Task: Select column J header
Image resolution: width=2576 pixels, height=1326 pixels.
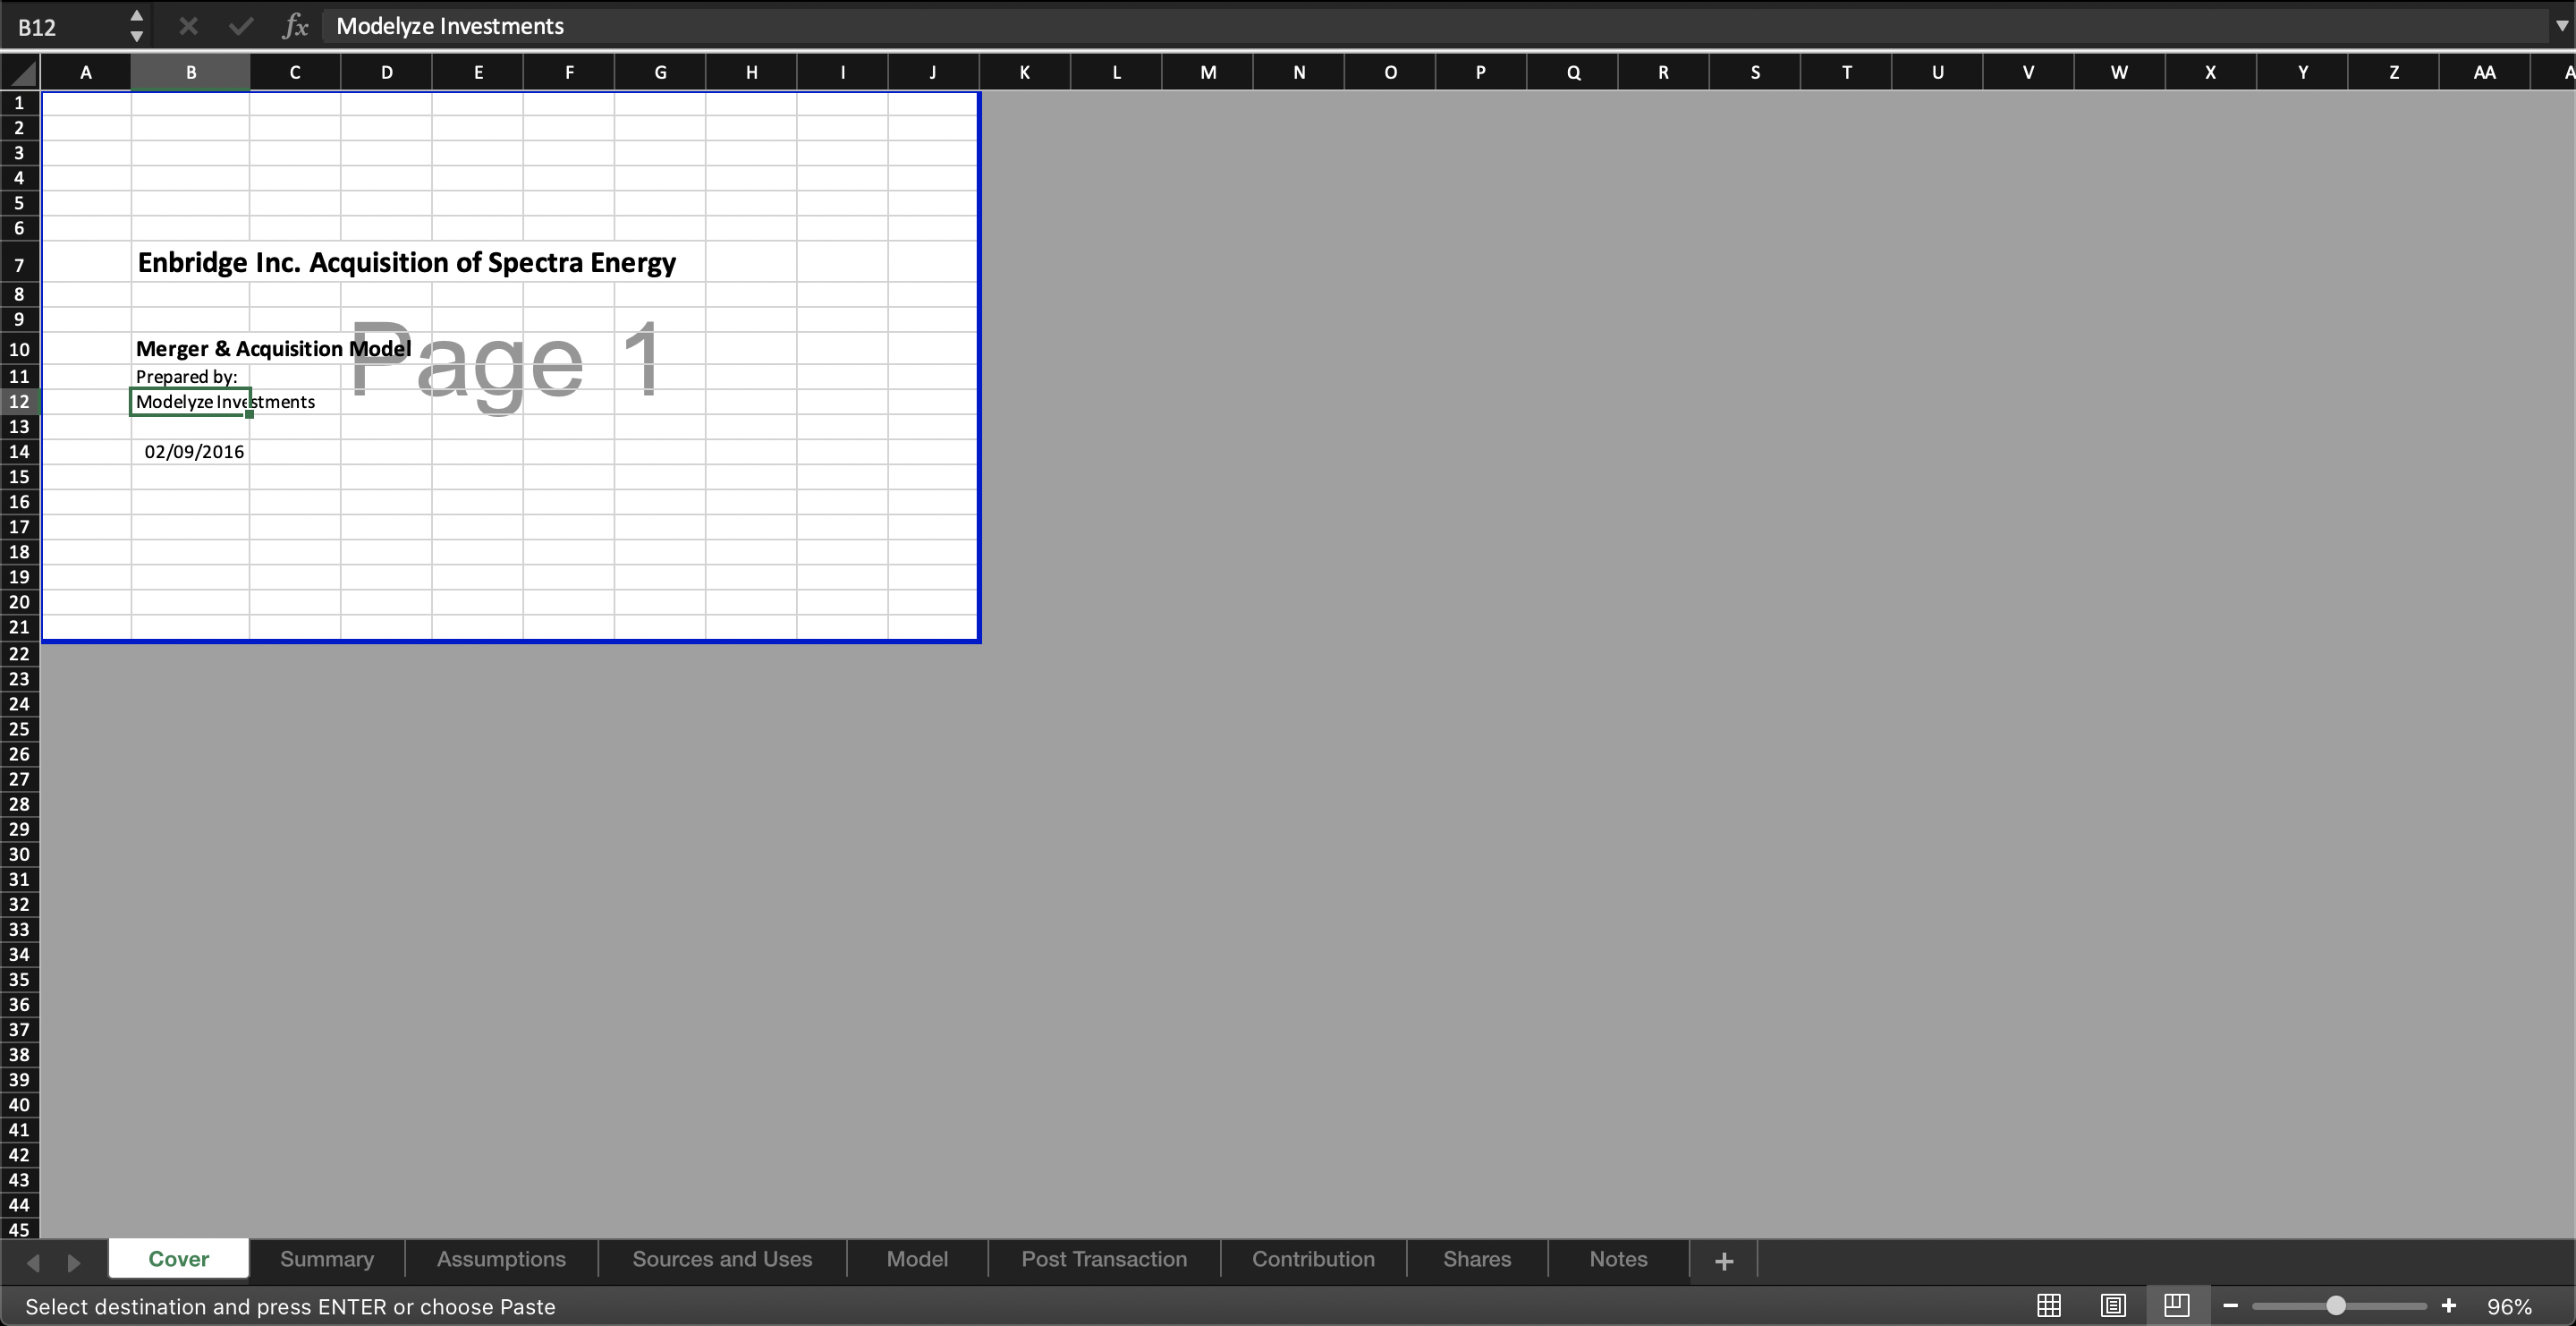Action: click(x=933, y=72)
